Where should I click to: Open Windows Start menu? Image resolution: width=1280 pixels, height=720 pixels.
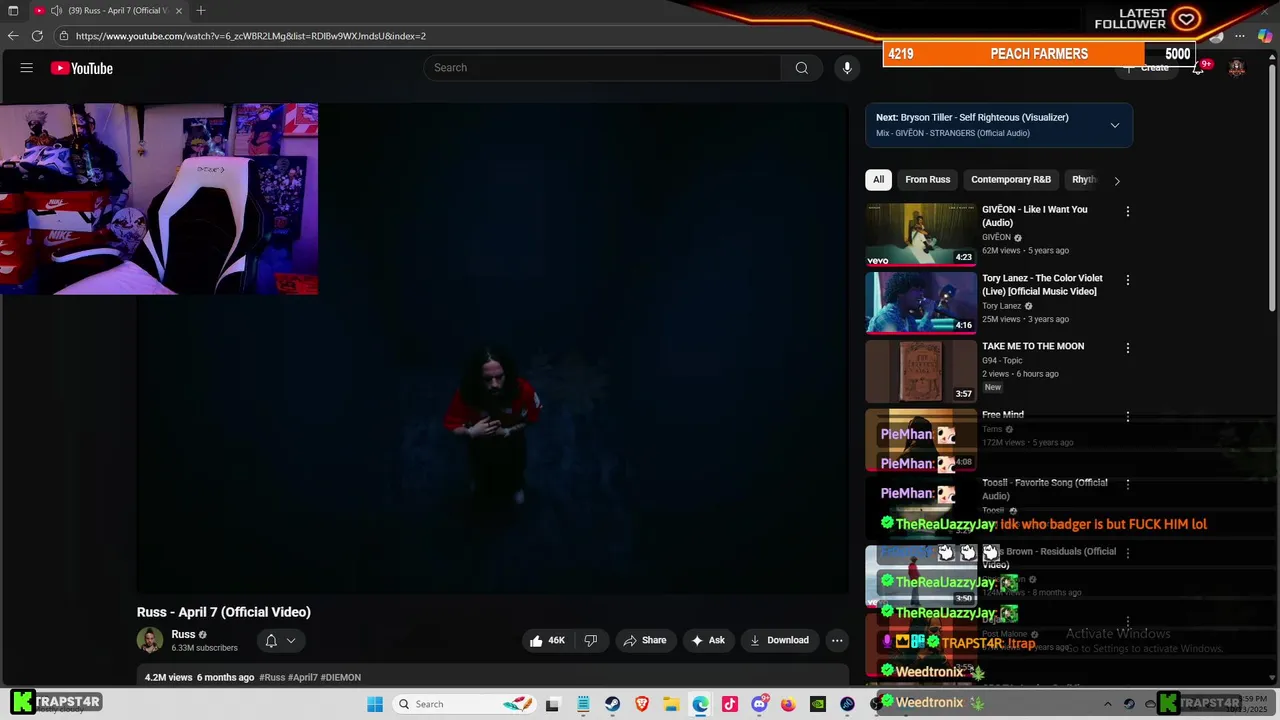click(x=375, y=704)
